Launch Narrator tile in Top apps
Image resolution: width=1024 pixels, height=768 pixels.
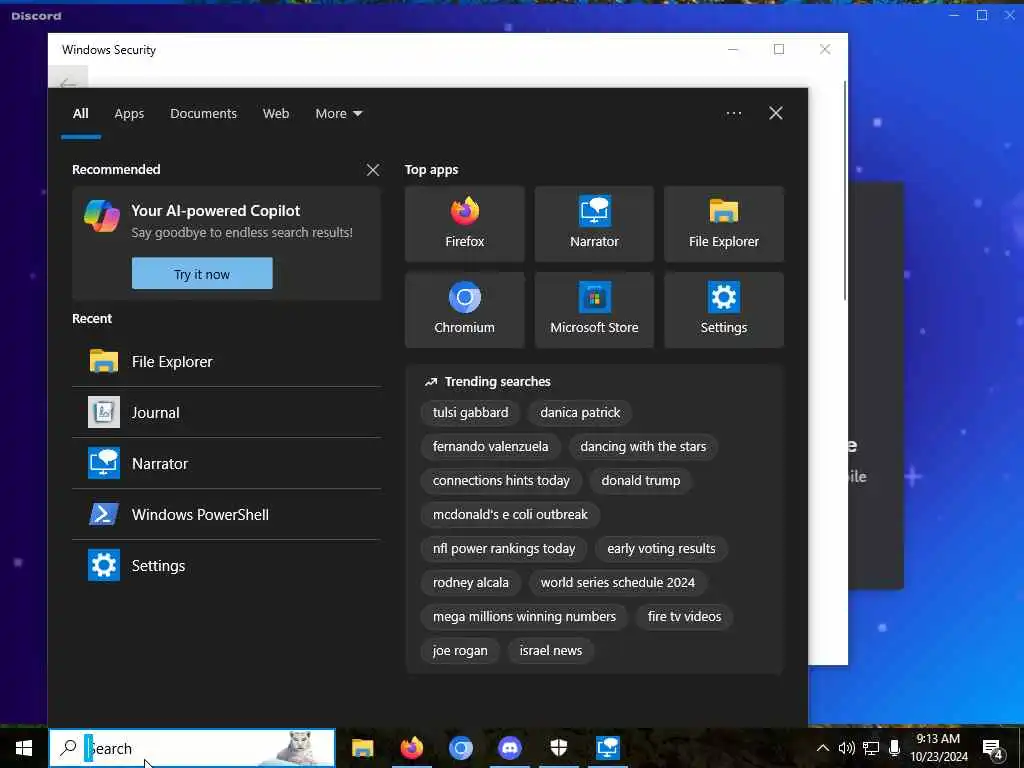(x=594, y=224)
